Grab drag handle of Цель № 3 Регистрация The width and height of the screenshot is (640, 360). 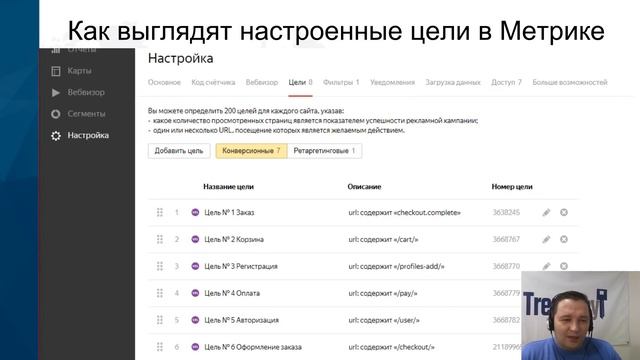coord(160,266)
